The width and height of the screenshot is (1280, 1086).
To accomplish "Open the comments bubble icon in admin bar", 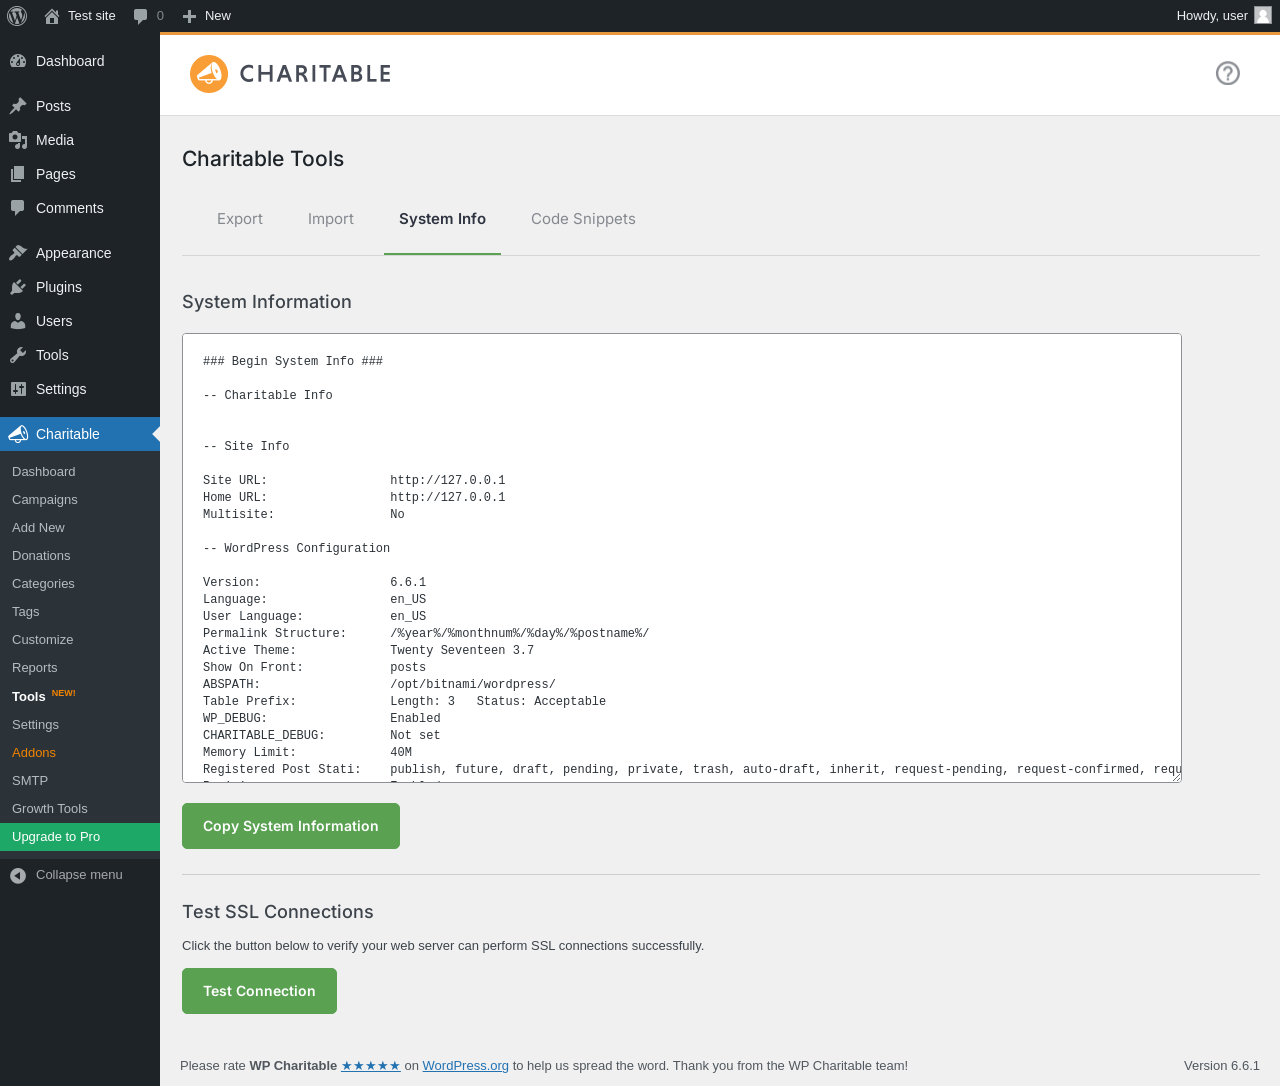I will click(x=141, y=16).
